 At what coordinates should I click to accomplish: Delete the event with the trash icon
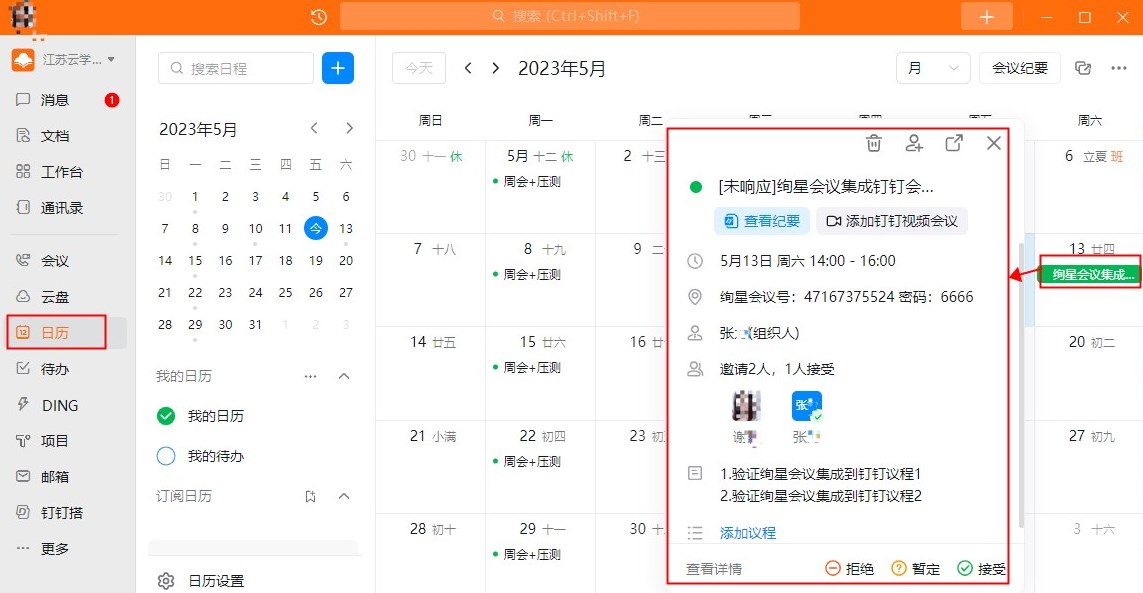874,144
